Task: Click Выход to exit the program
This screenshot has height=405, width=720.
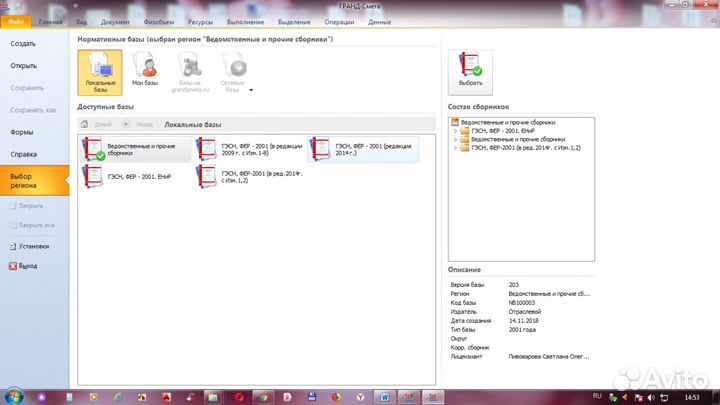Action: tap(27, 266)
